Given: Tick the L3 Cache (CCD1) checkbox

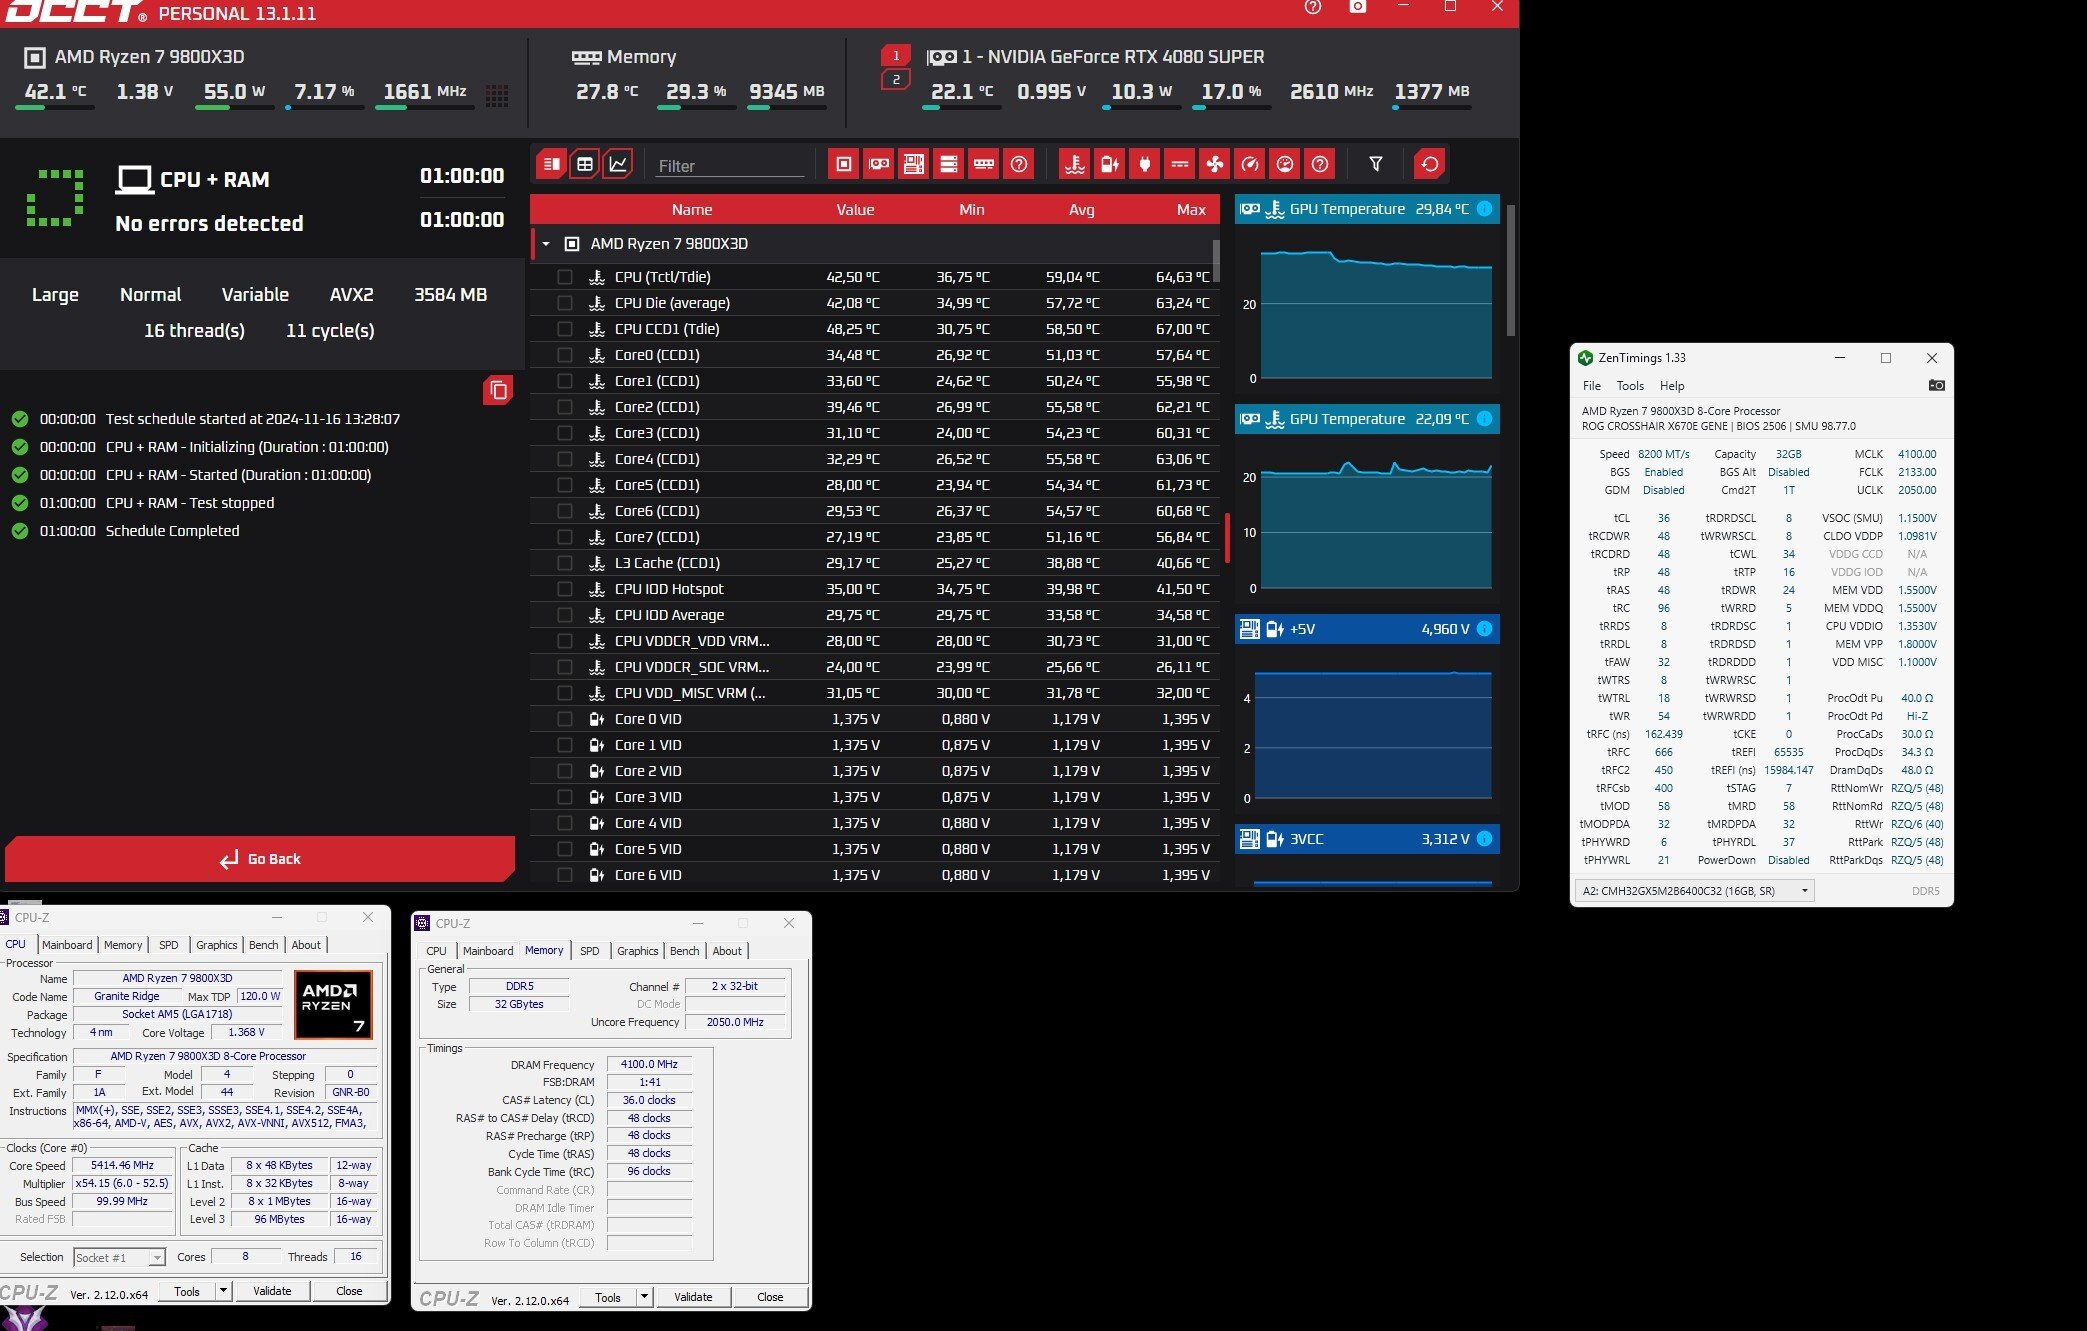Looking at the screenshot, I should 565,563.
